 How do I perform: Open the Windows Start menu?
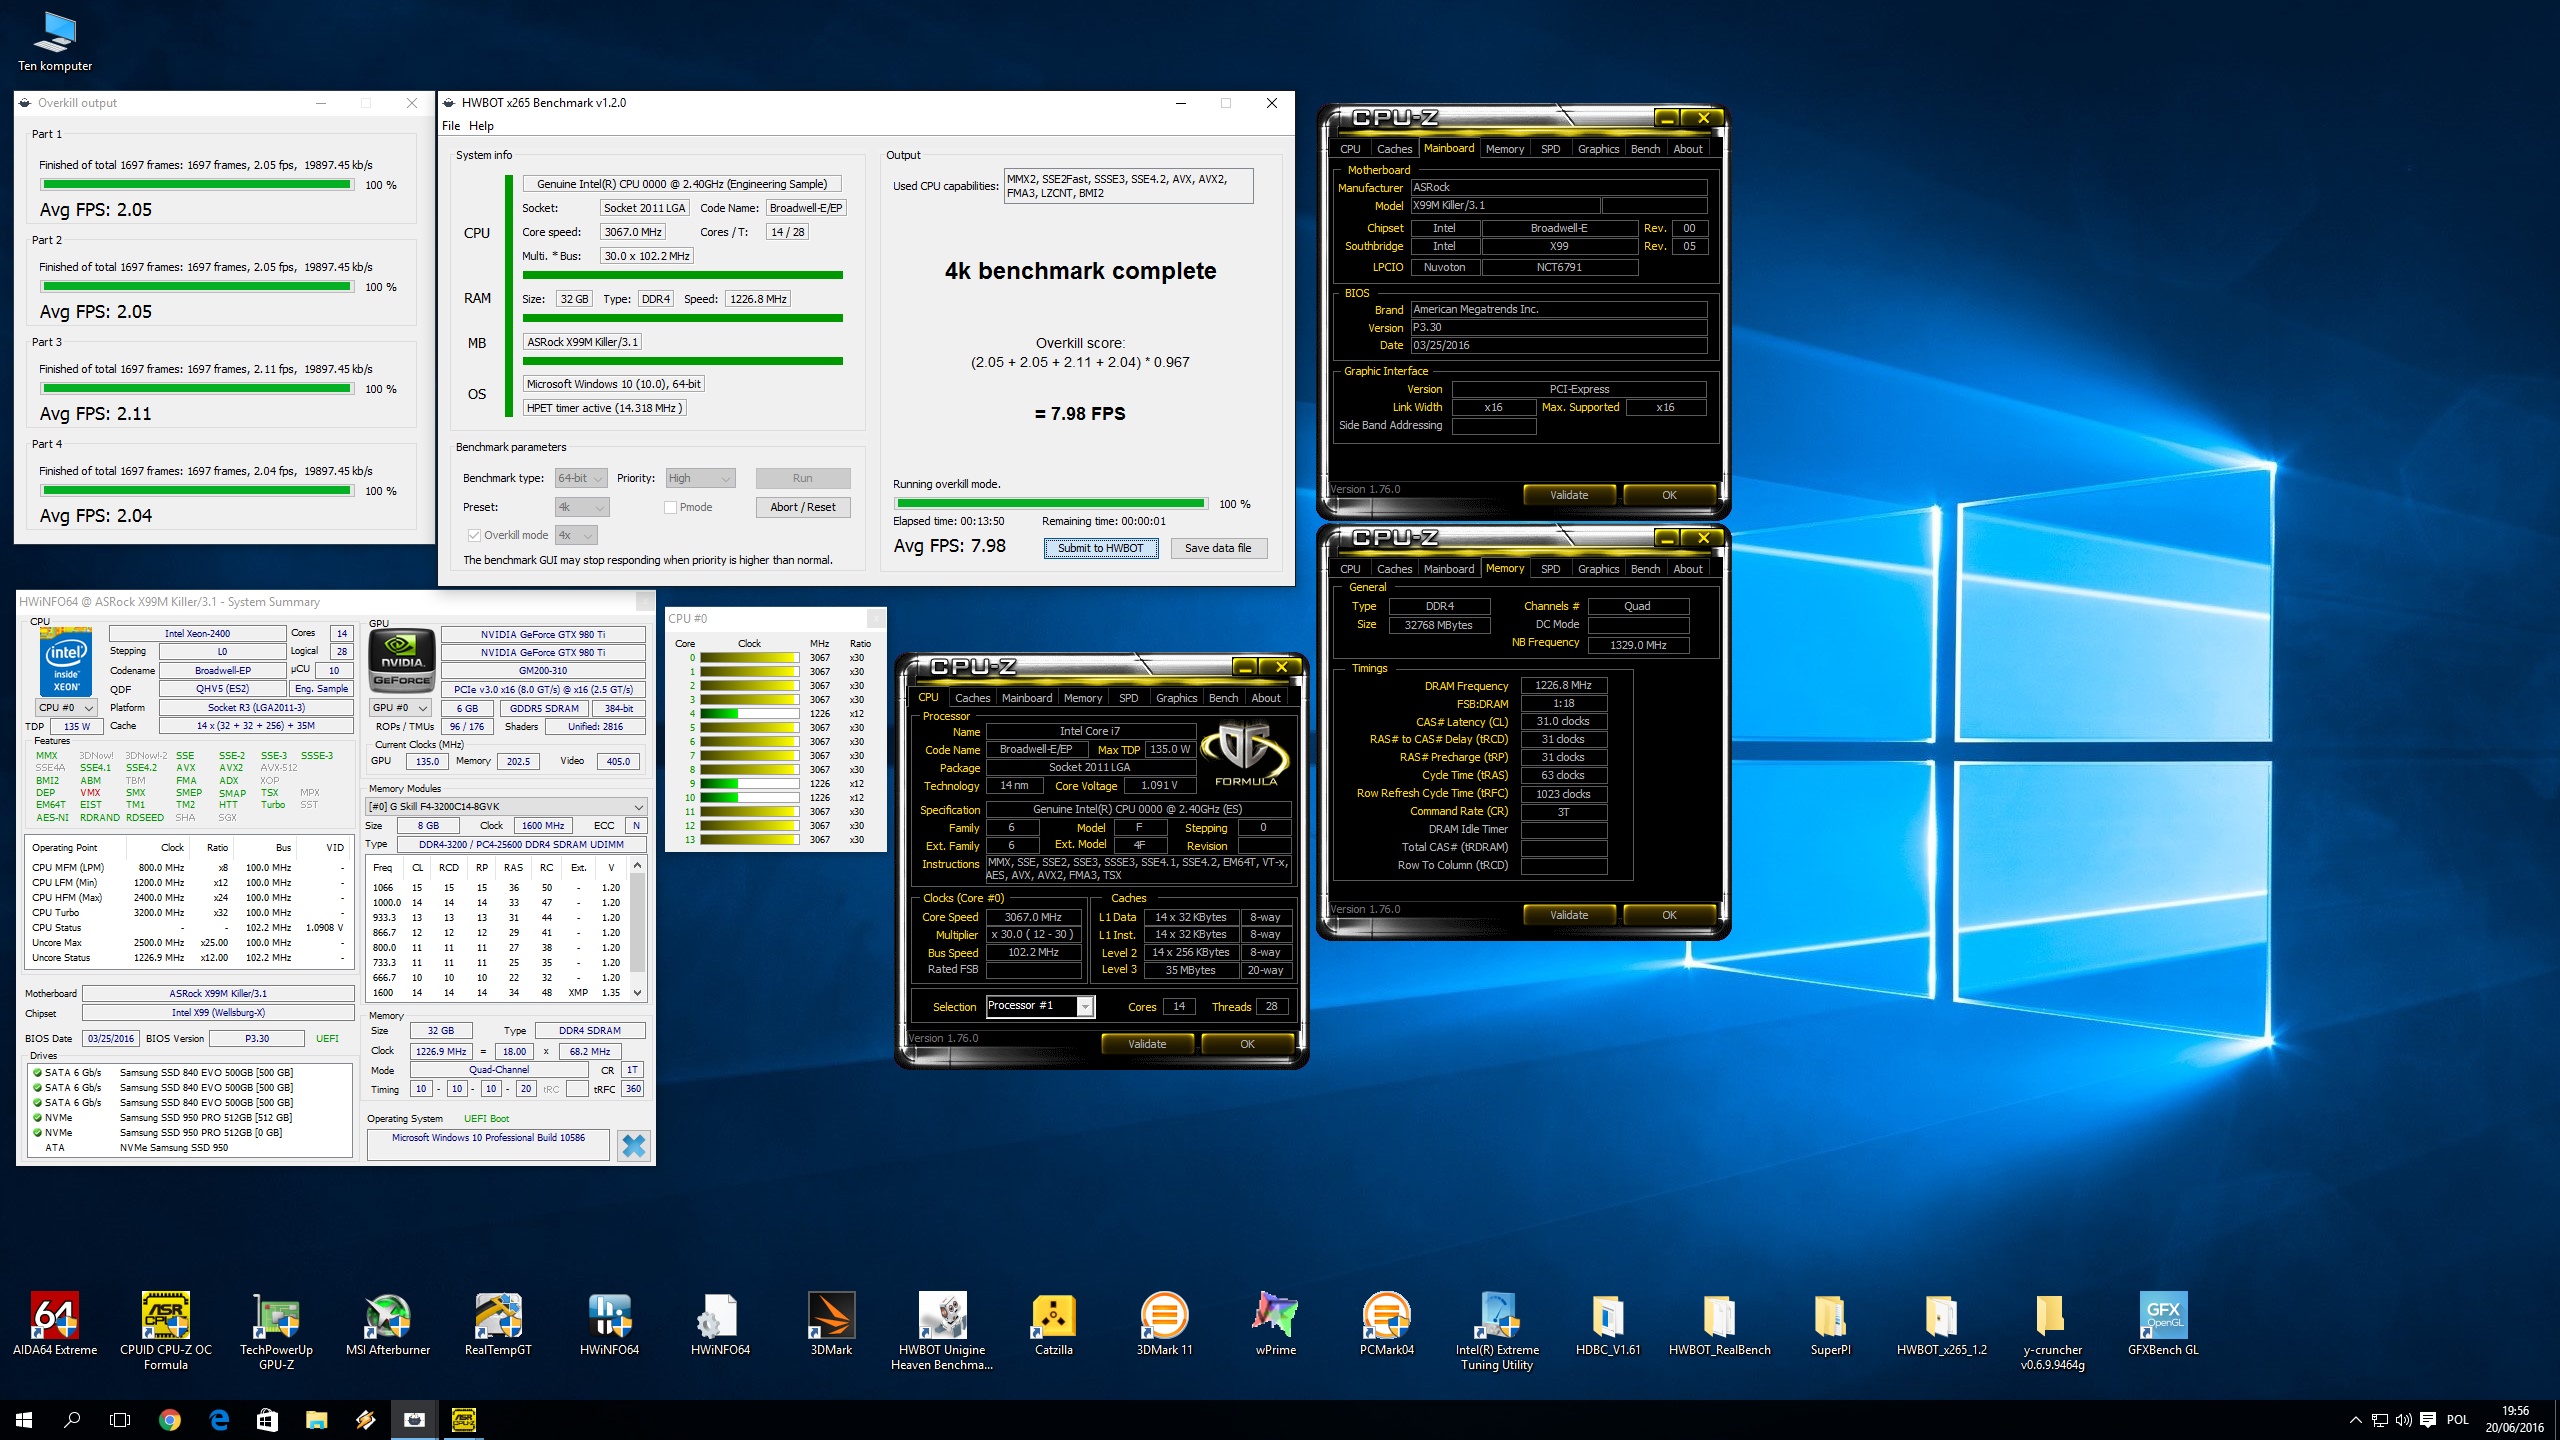coord(24,1419)
